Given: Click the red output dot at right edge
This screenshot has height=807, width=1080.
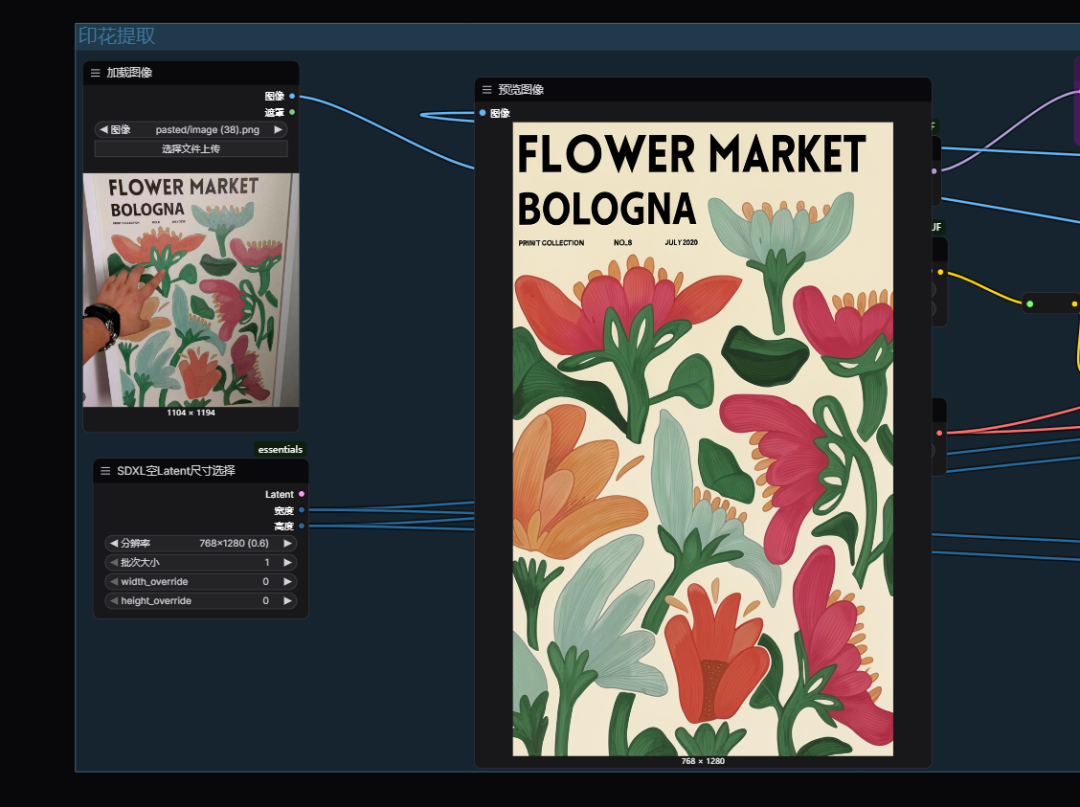Looking at the screenshot, I should pyautogui.click(x=939, y=433).
